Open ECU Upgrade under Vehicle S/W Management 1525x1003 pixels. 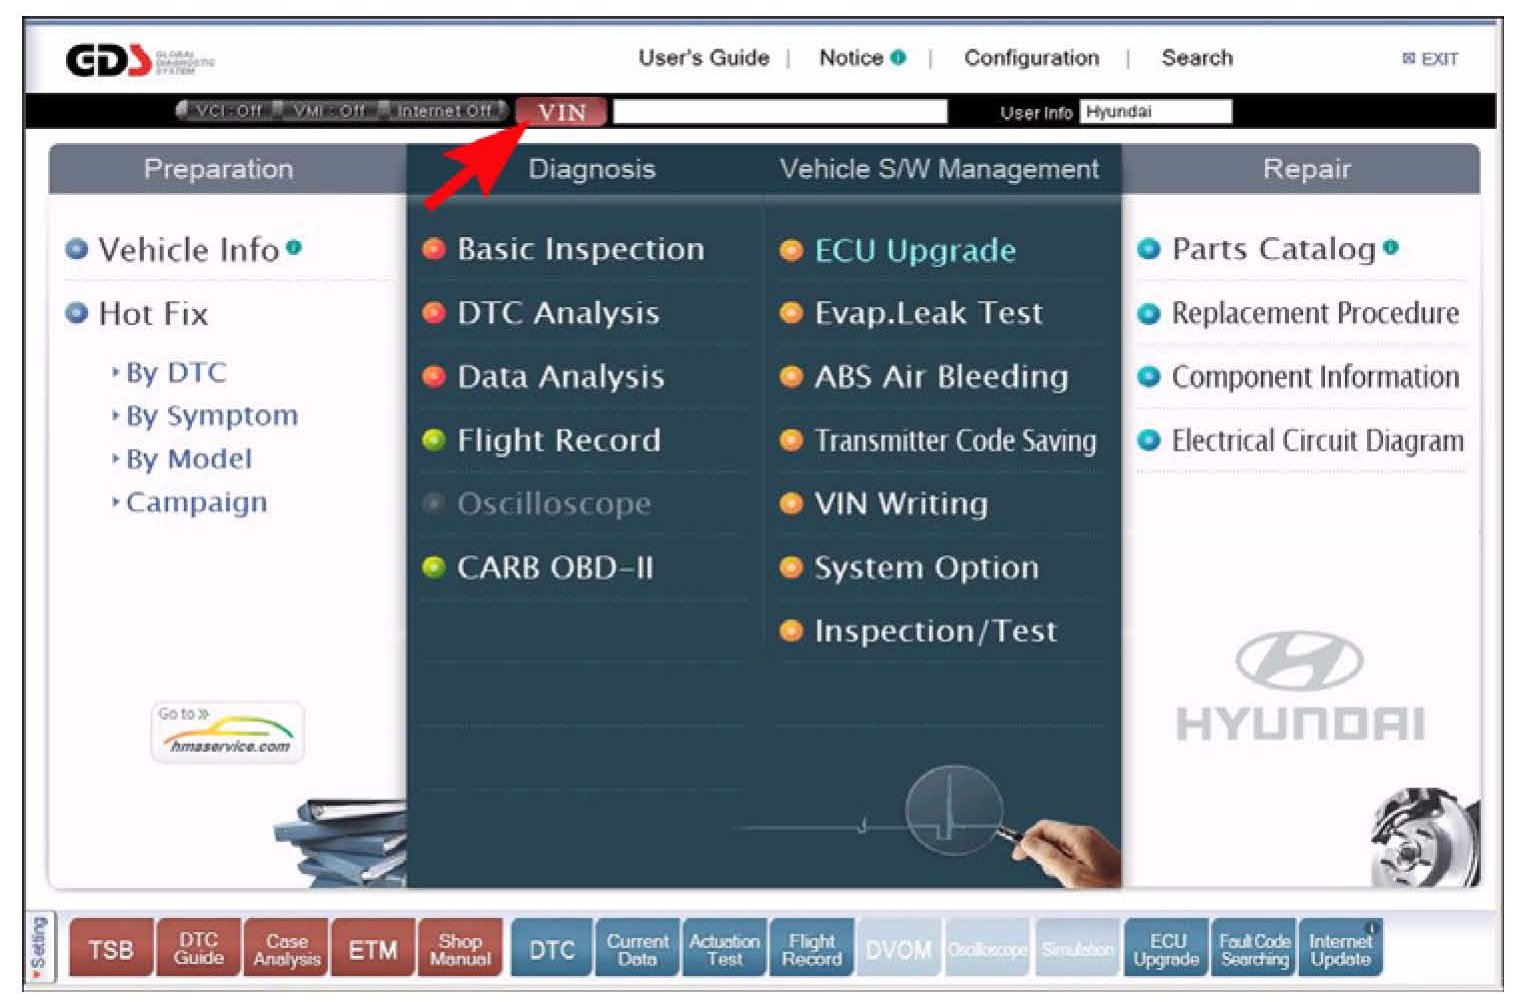[x=914, y=250]
